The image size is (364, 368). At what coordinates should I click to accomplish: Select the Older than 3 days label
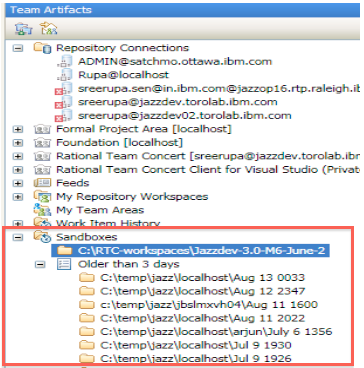point(129,264)
